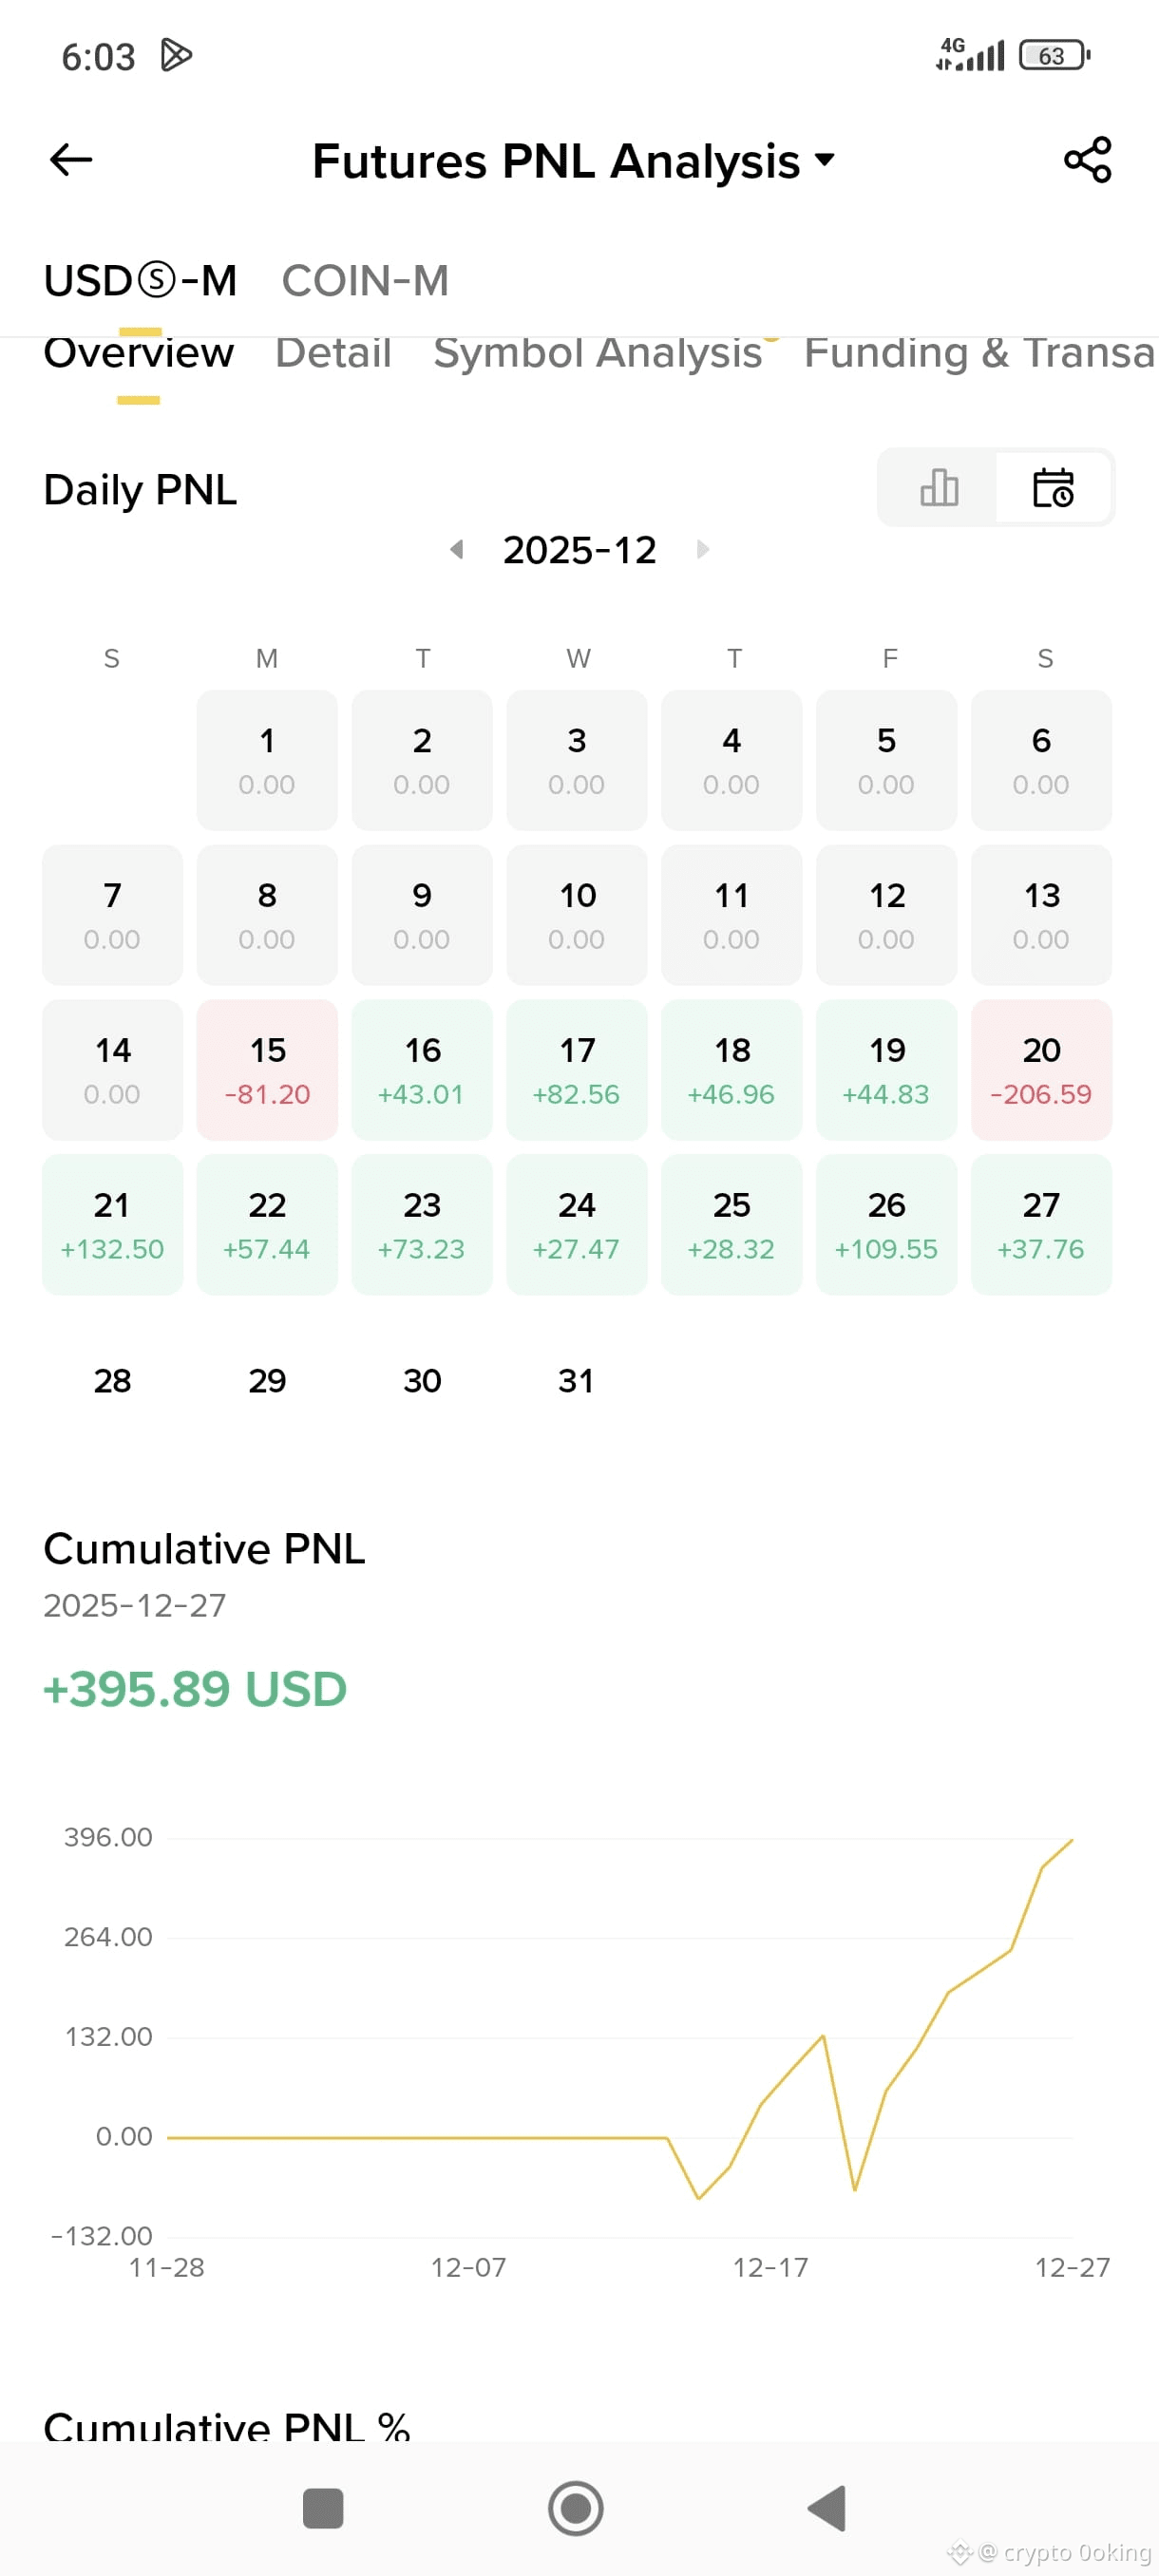Open Futures PNL Analysis dropdown

tap(573, 161)
